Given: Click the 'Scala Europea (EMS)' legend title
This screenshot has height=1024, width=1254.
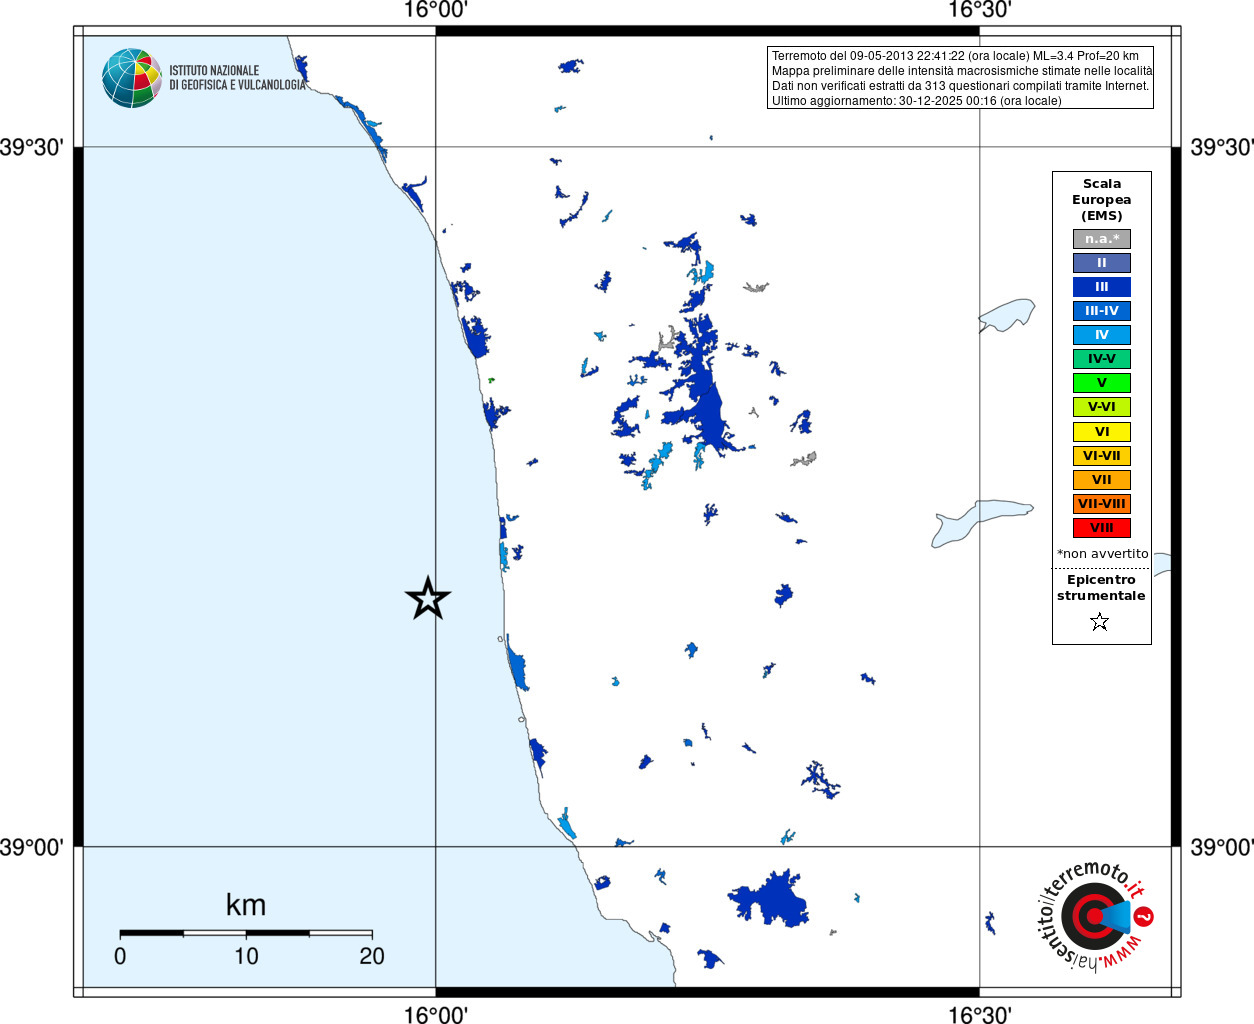Looking at the screenshot, I should pyautogui.click(x=1102, y=200).
